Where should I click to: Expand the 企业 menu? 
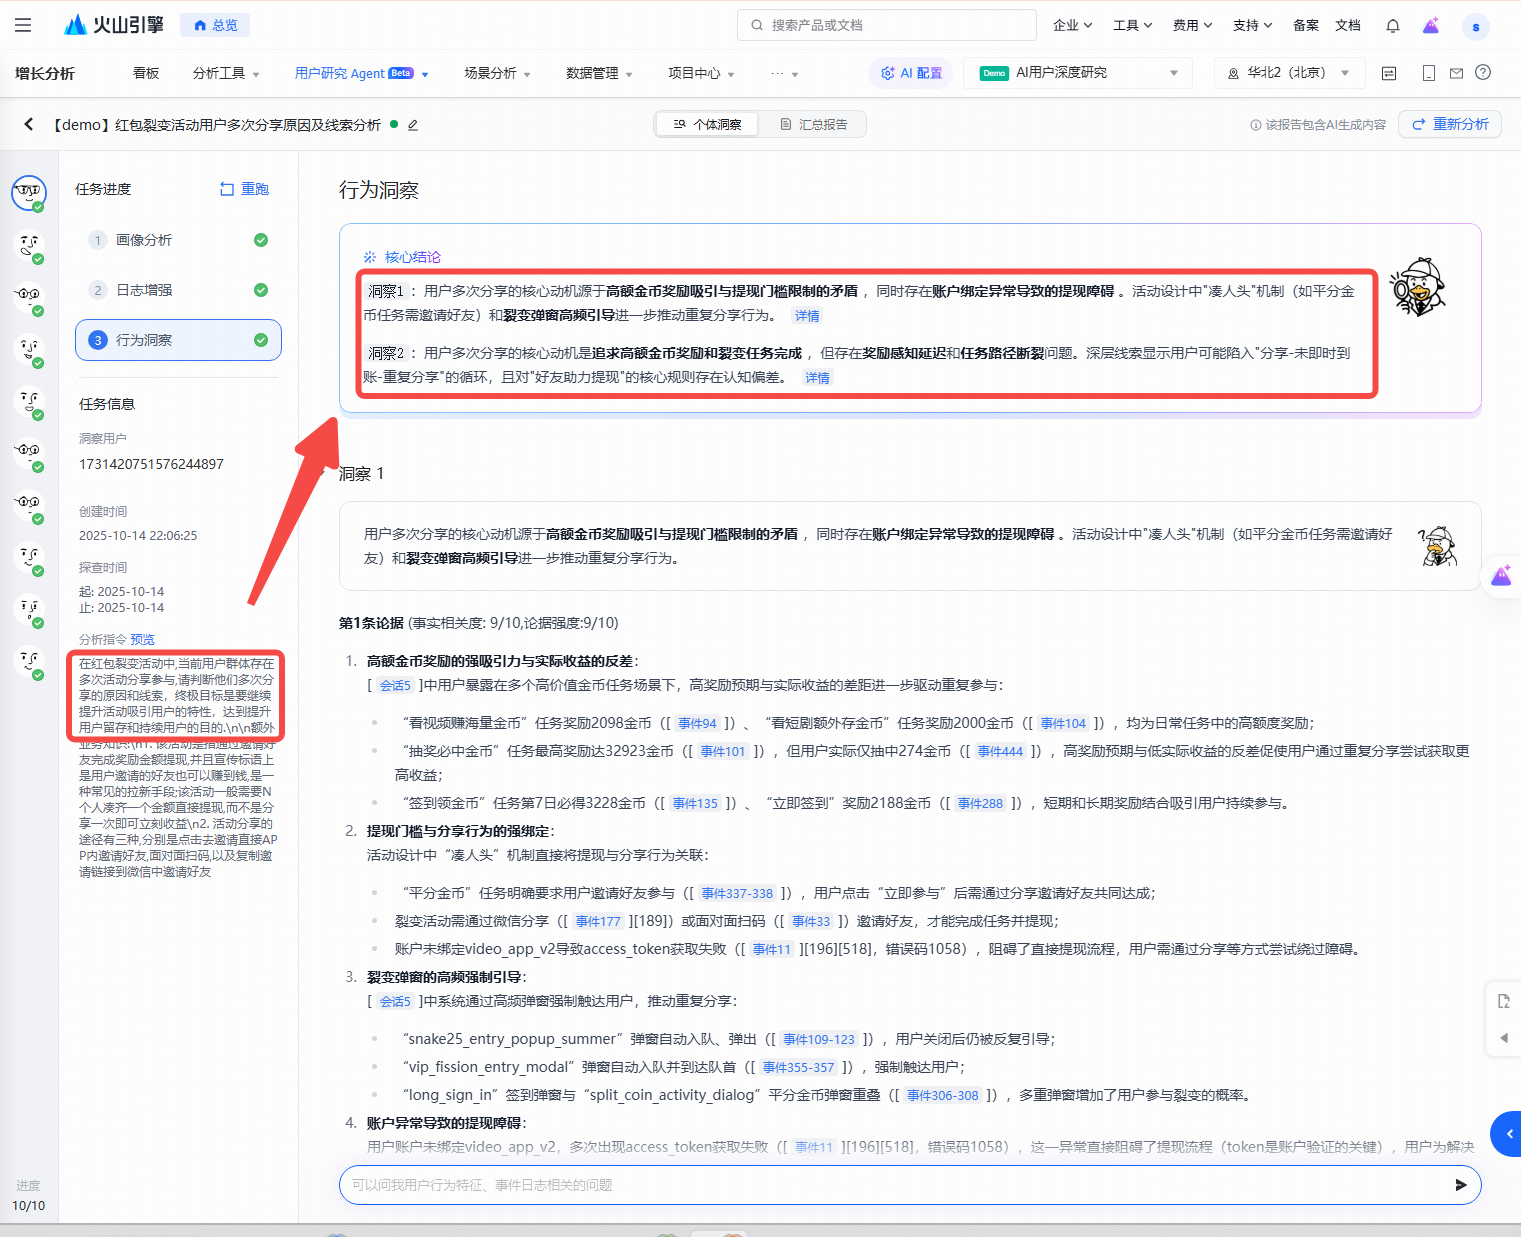[1072, 25]
